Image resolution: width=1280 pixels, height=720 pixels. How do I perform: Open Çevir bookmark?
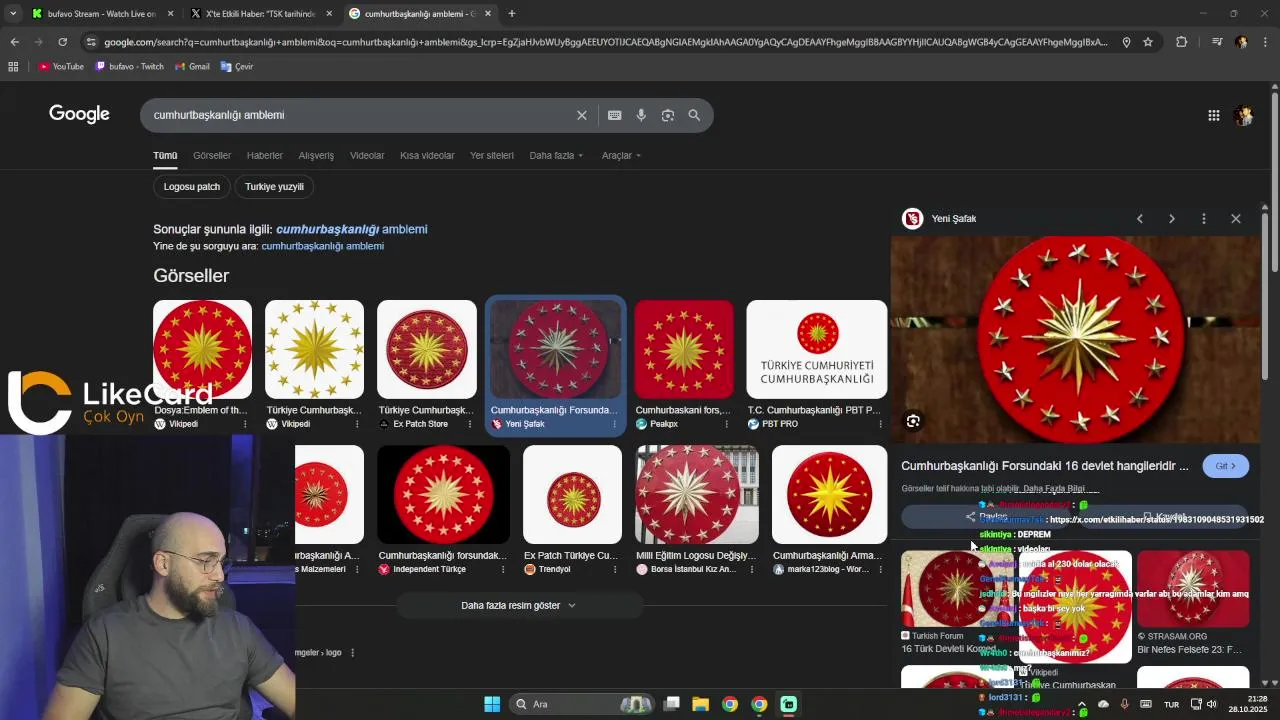point(237,66)
